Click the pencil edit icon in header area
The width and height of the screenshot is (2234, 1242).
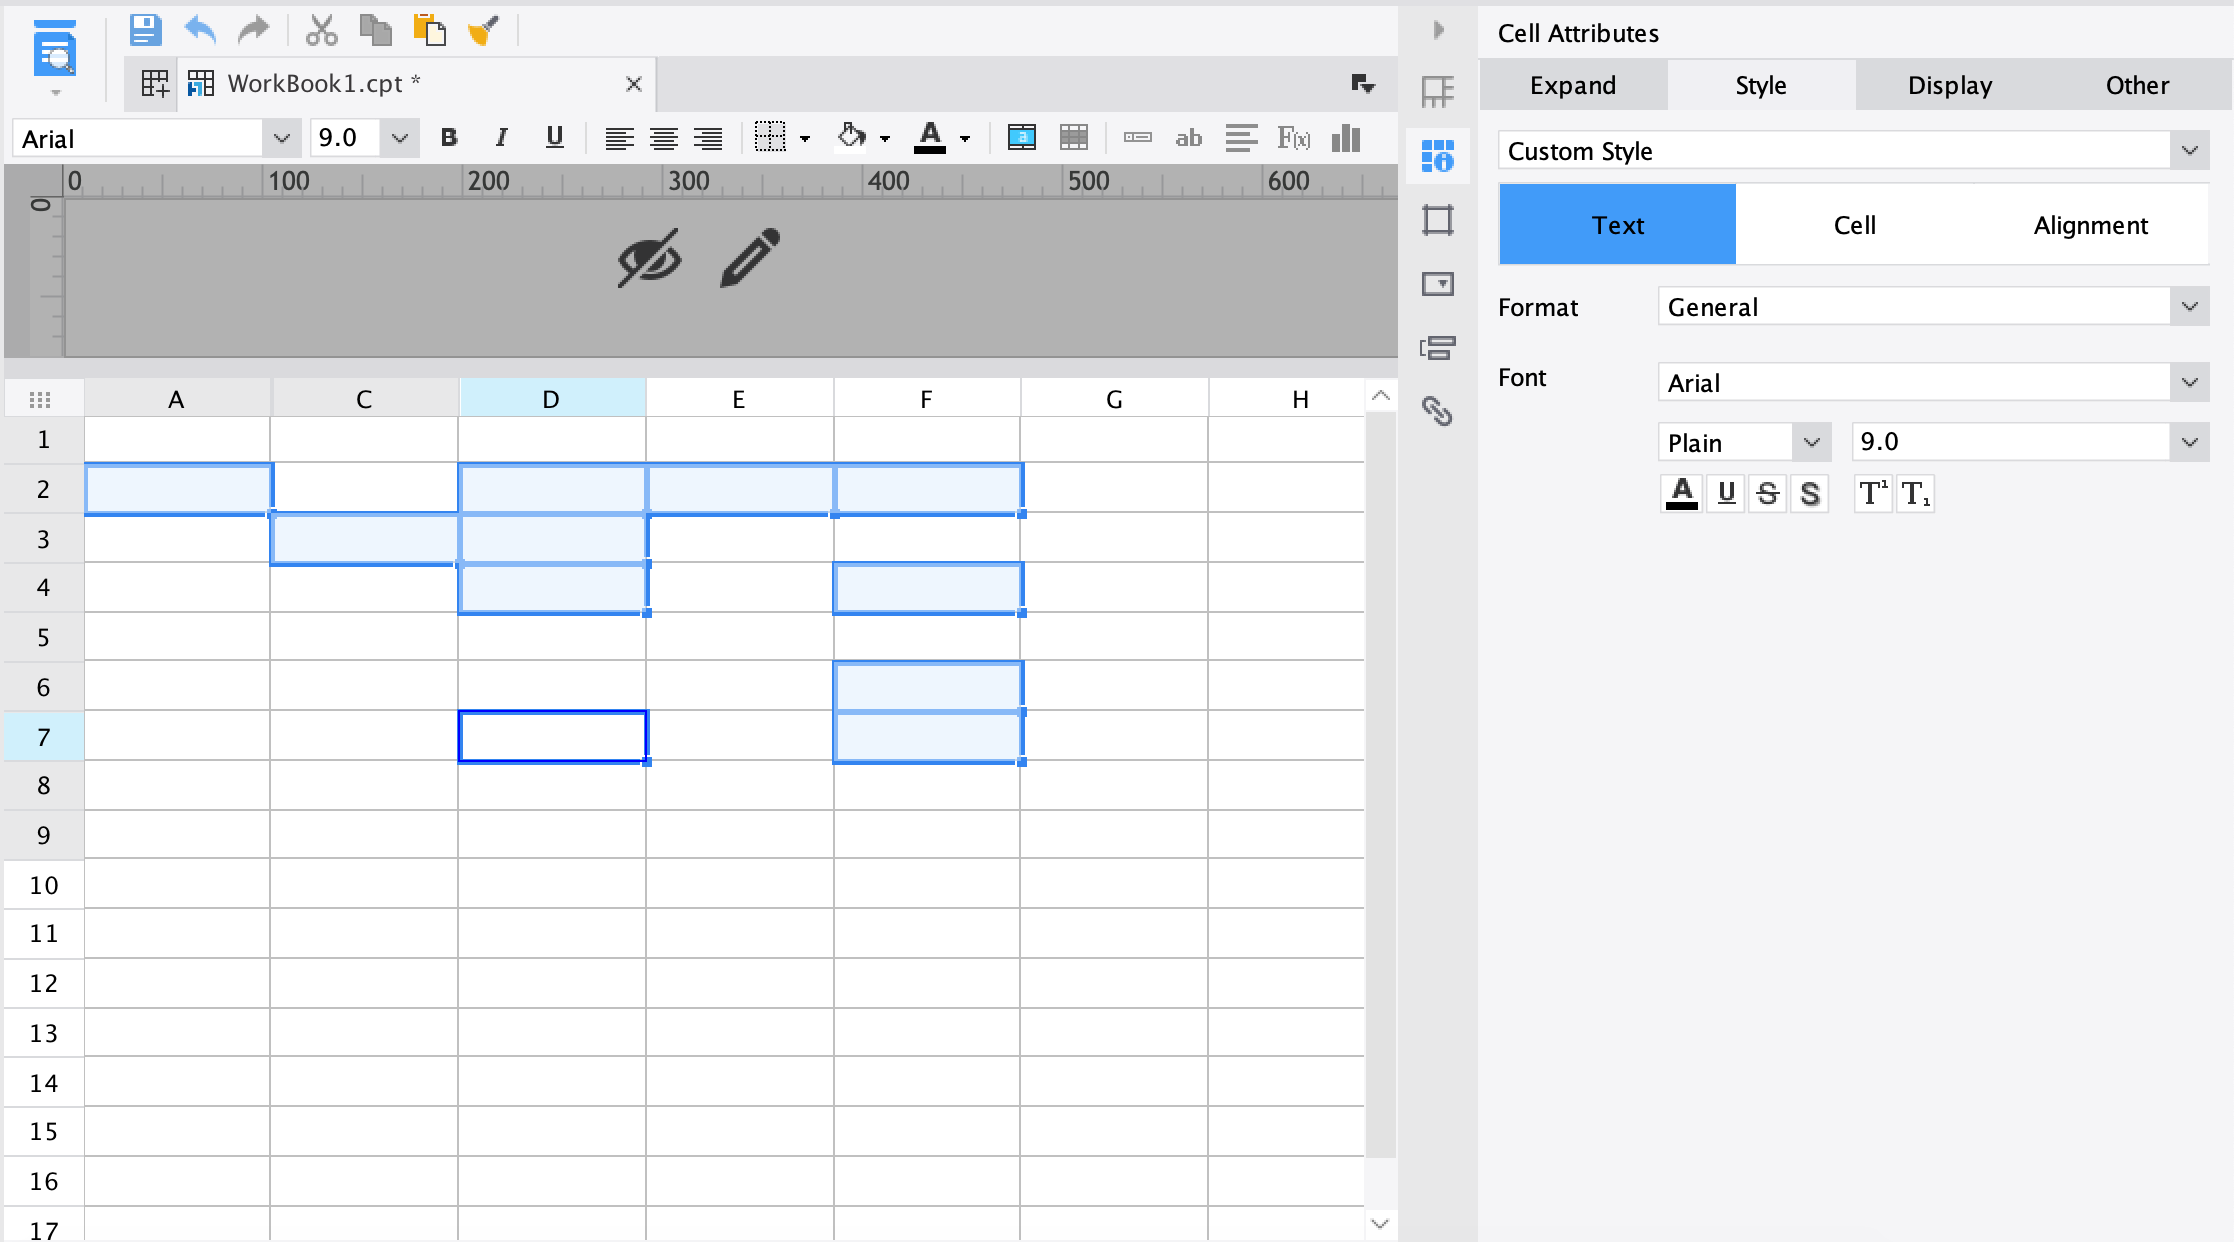tap(750, 258)
